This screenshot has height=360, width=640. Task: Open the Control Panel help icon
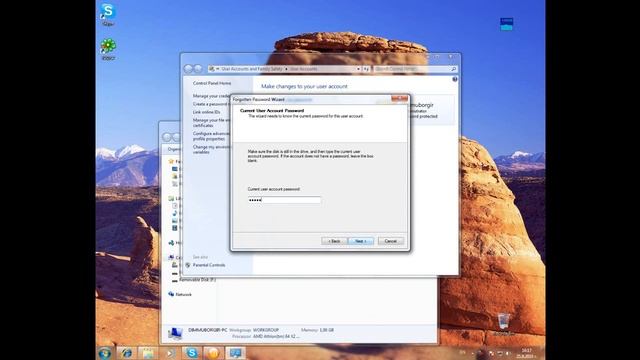[x=455, y=79]
